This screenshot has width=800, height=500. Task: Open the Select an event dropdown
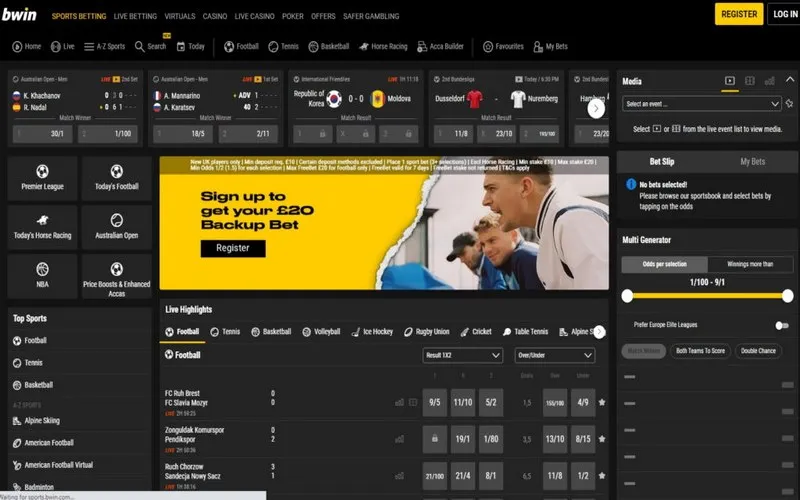(x=702, y=104)
